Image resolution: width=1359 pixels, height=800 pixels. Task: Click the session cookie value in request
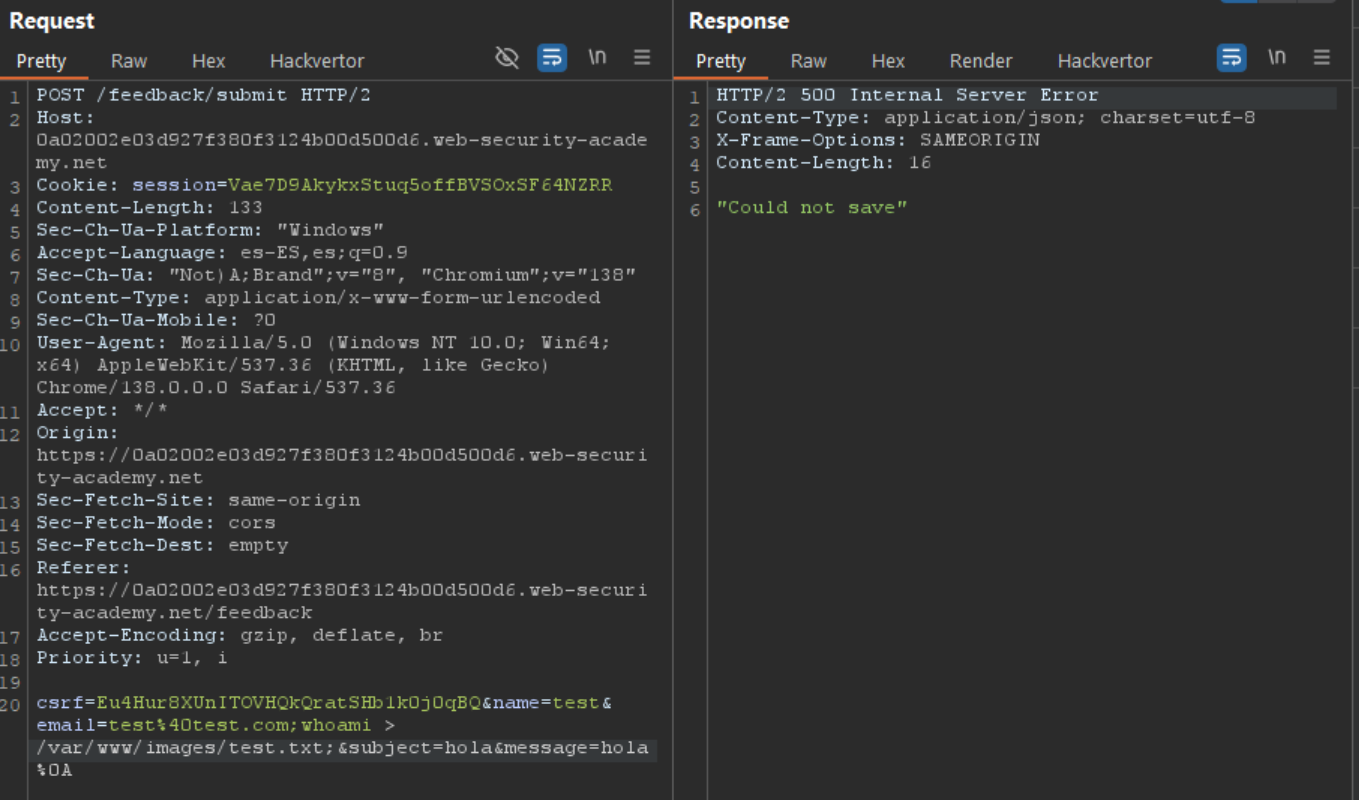click(x=420, y=186)
